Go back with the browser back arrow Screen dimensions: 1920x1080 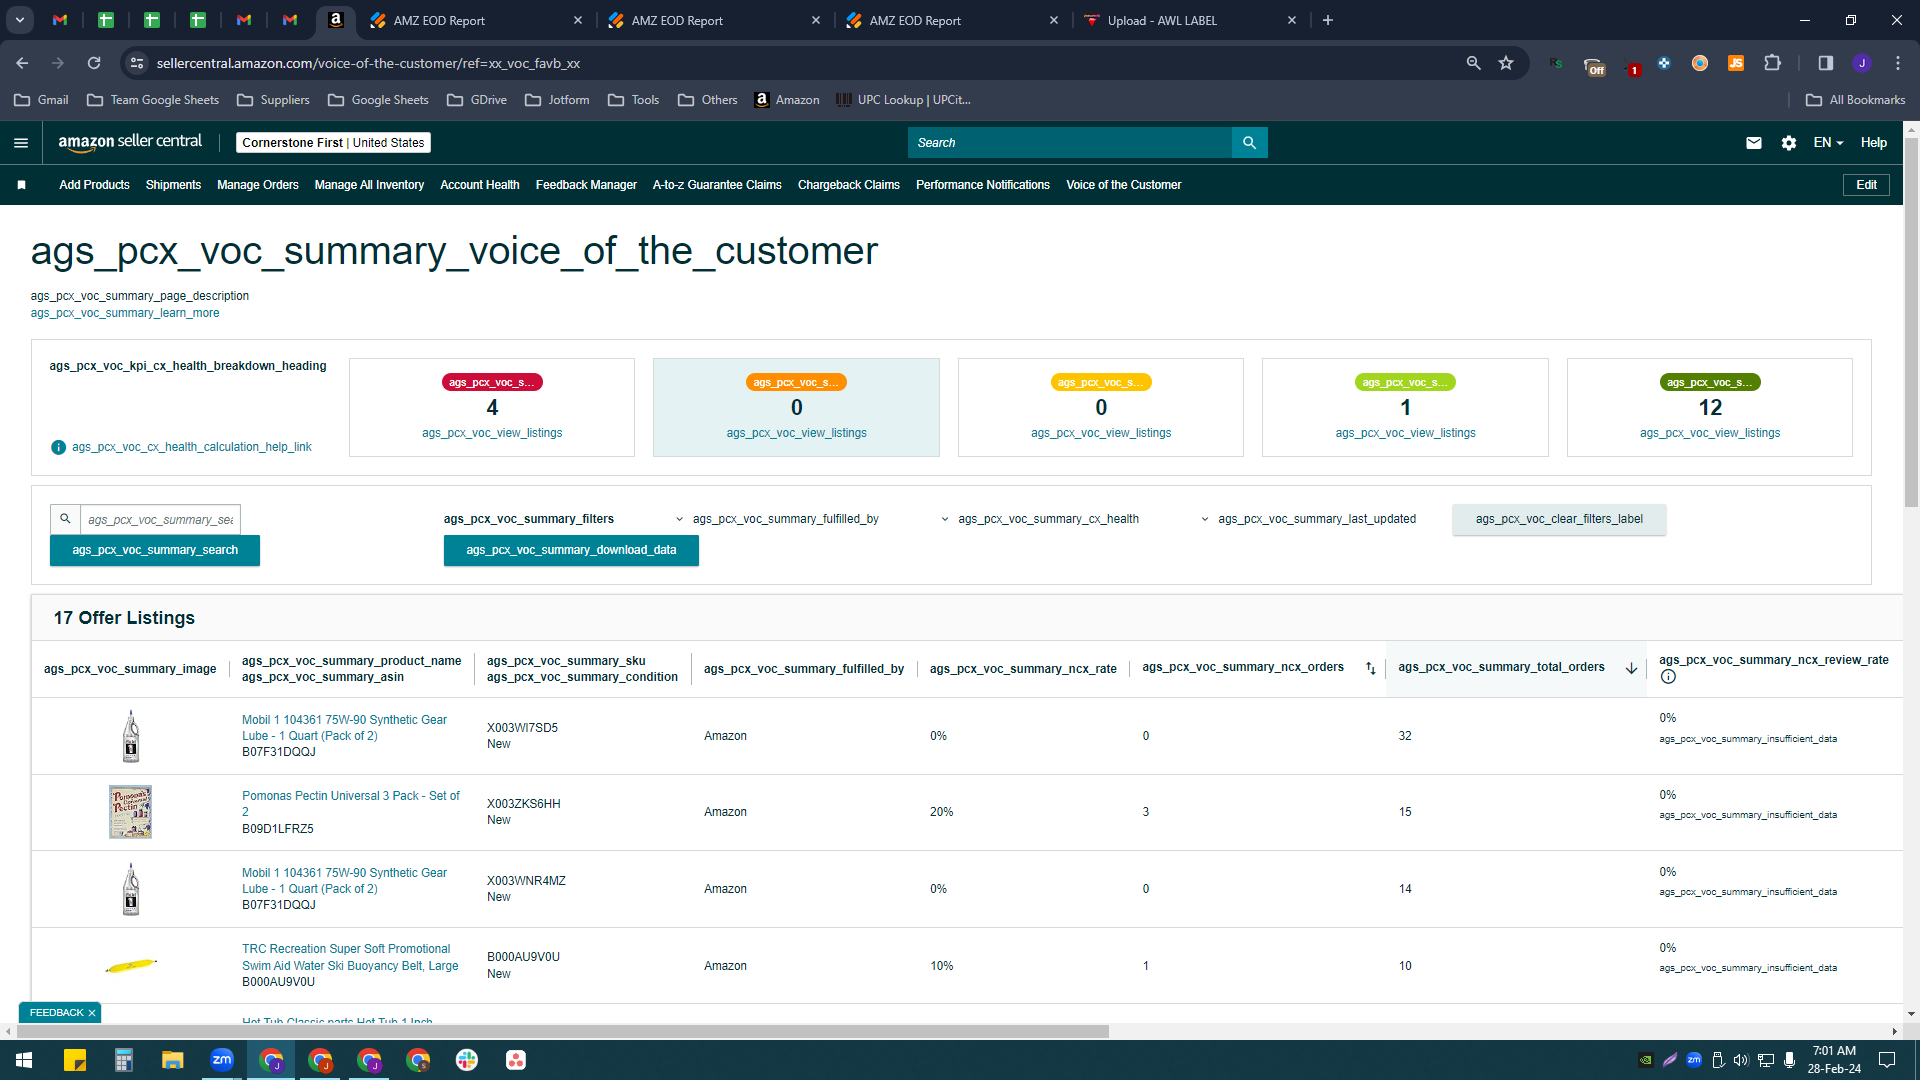point(22,63)
